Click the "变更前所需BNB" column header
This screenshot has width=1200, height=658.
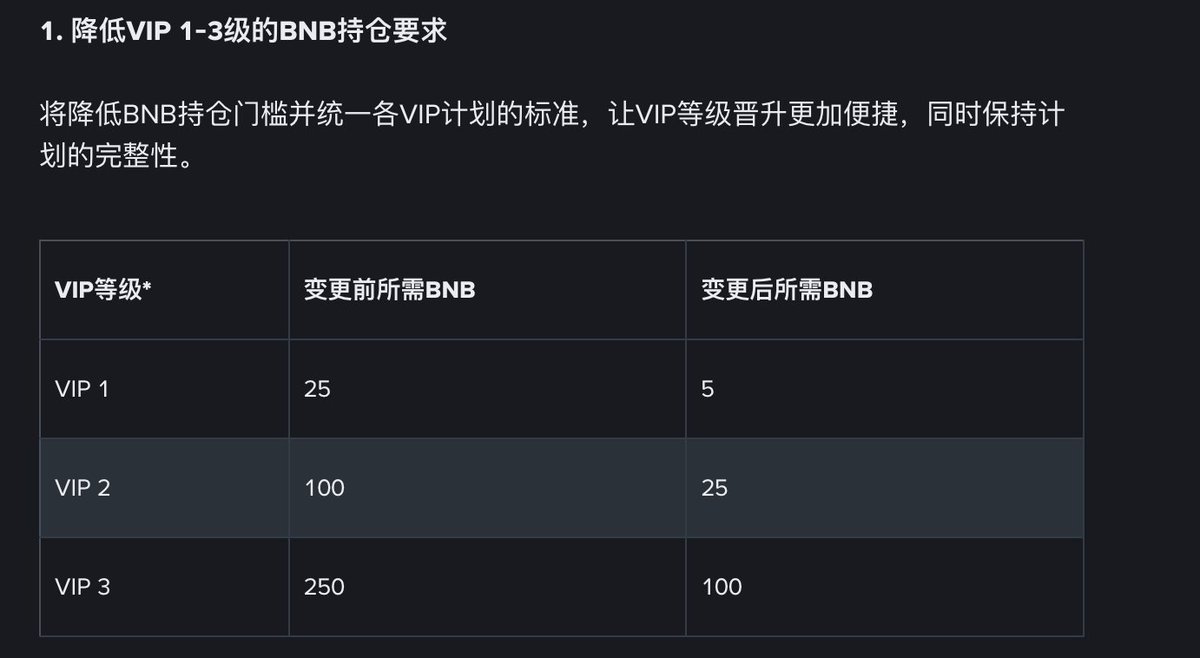389,290
